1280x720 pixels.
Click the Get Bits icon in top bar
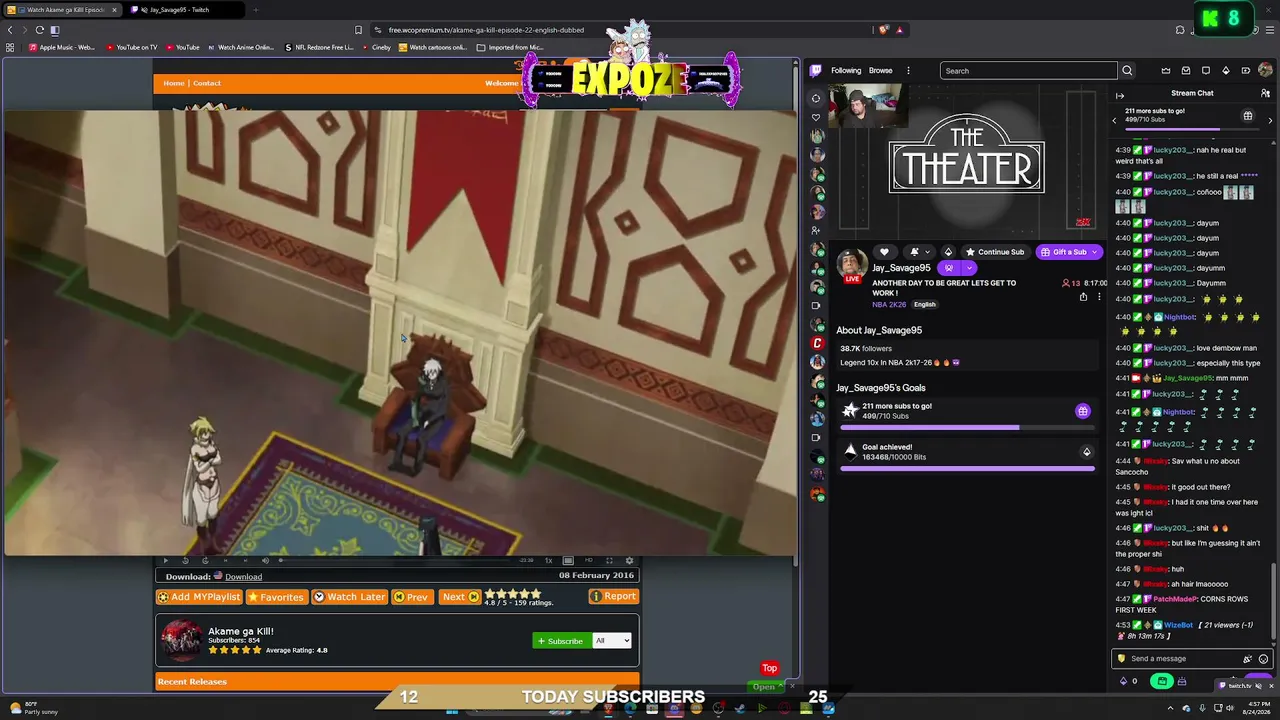(1226, 71)
